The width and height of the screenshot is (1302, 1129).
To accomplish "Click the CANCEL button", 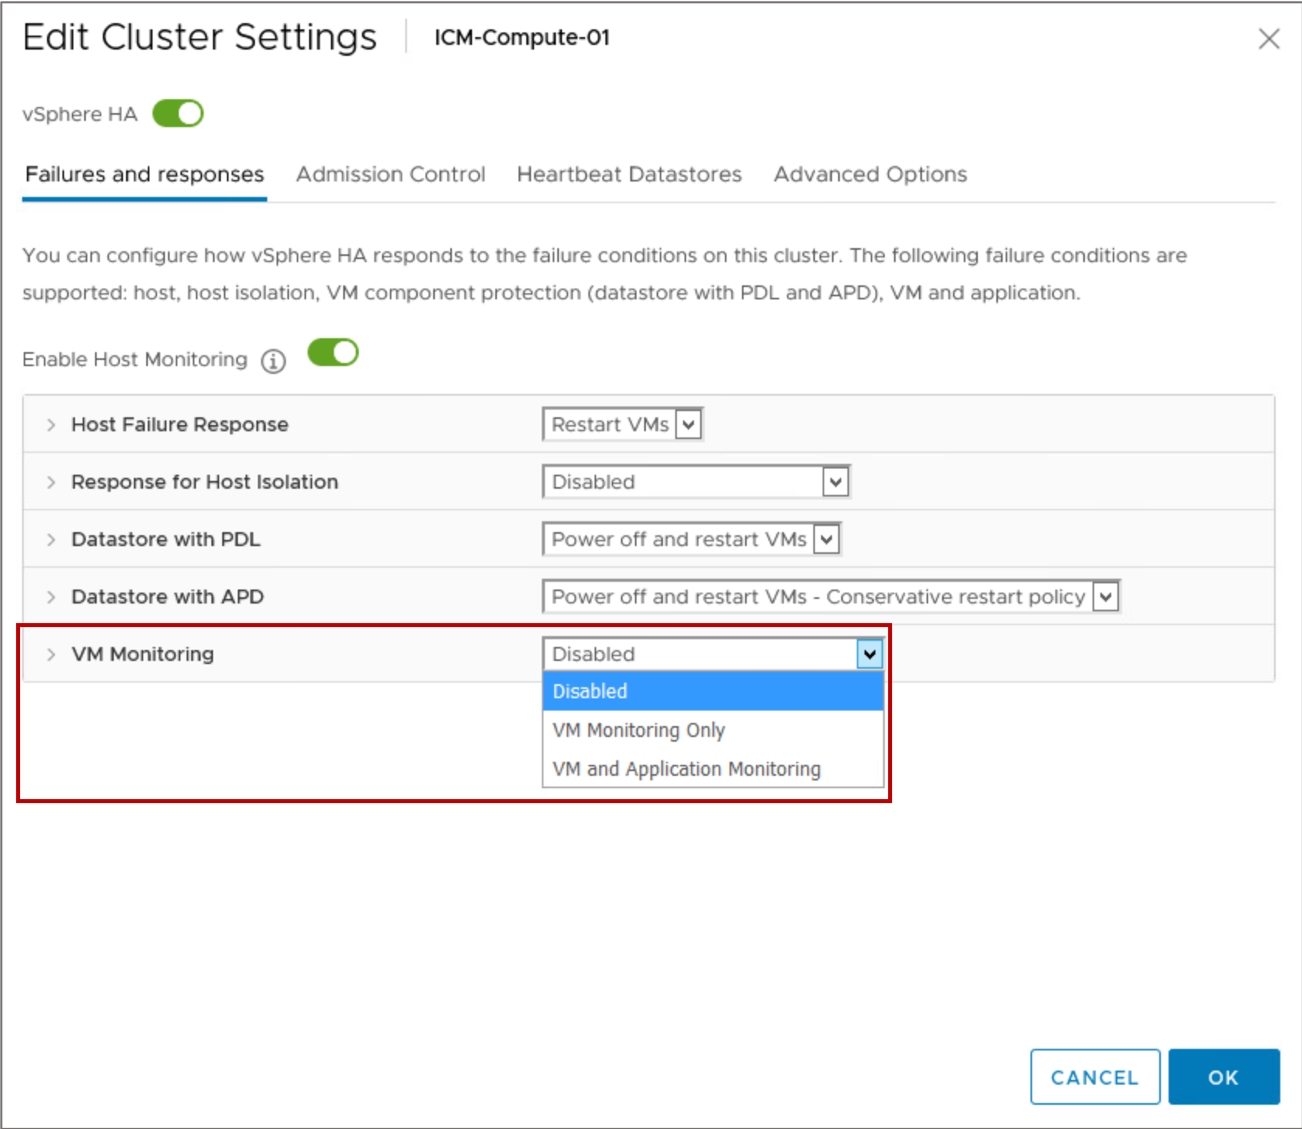I will [x=1095, y=1077].
